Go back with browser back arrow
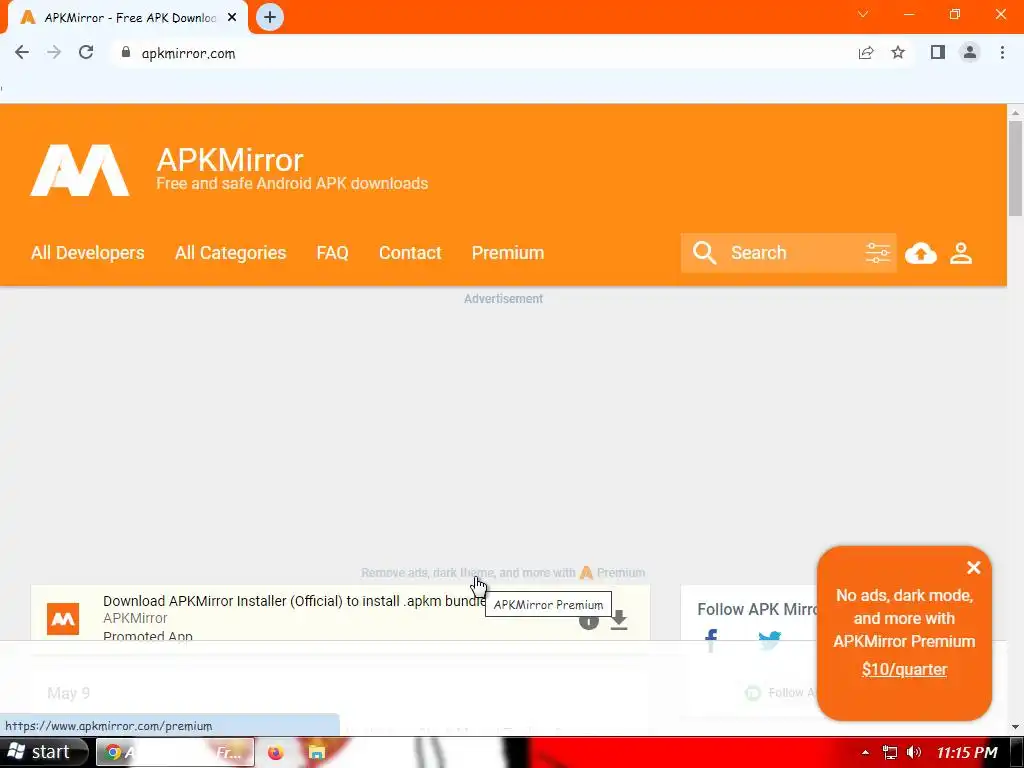This screenshot has width=1024, height=768. pyautogui.click(x=22, y=52)
